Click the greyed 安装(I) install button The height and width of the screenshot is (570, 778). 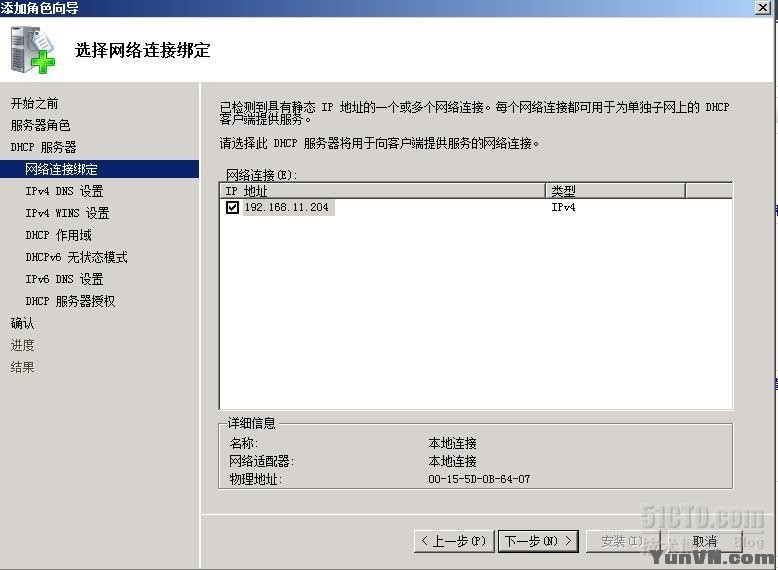click(624, 541)
